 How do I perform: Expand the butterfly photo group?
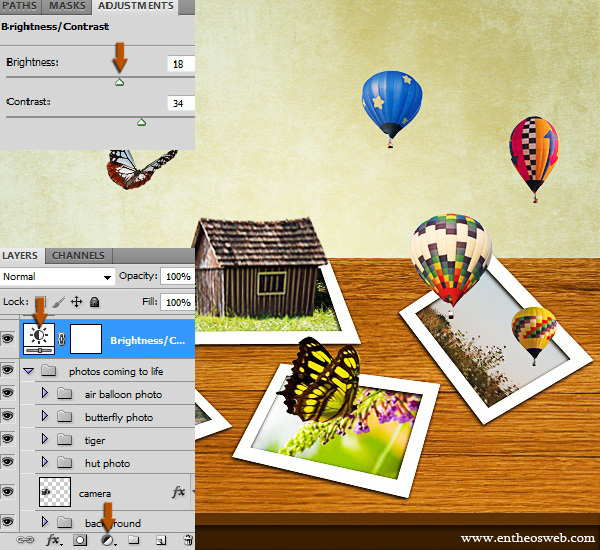[45, 416]
